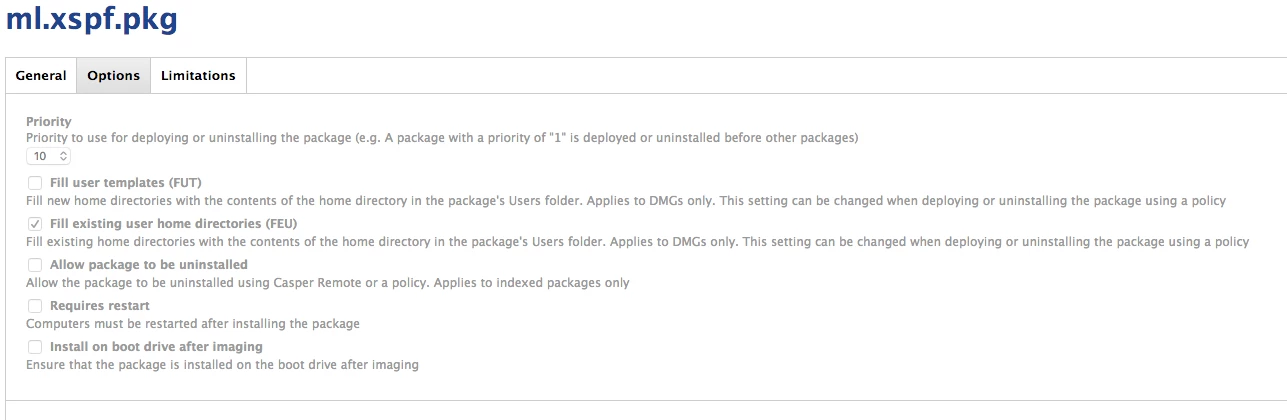Click the Fill user templates (FUT) label
This screenshot has width=1287, height=420.
[x=126, y=183]
